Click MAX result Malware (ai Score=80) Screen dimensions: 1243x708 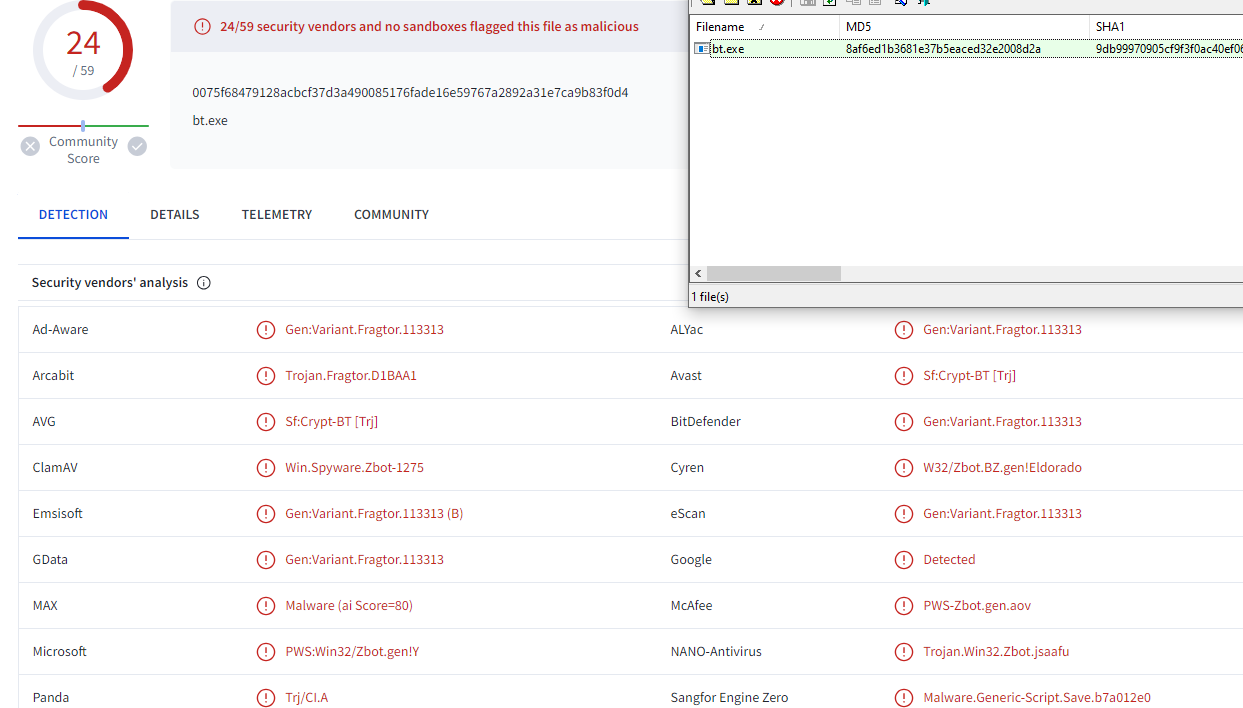349,606
